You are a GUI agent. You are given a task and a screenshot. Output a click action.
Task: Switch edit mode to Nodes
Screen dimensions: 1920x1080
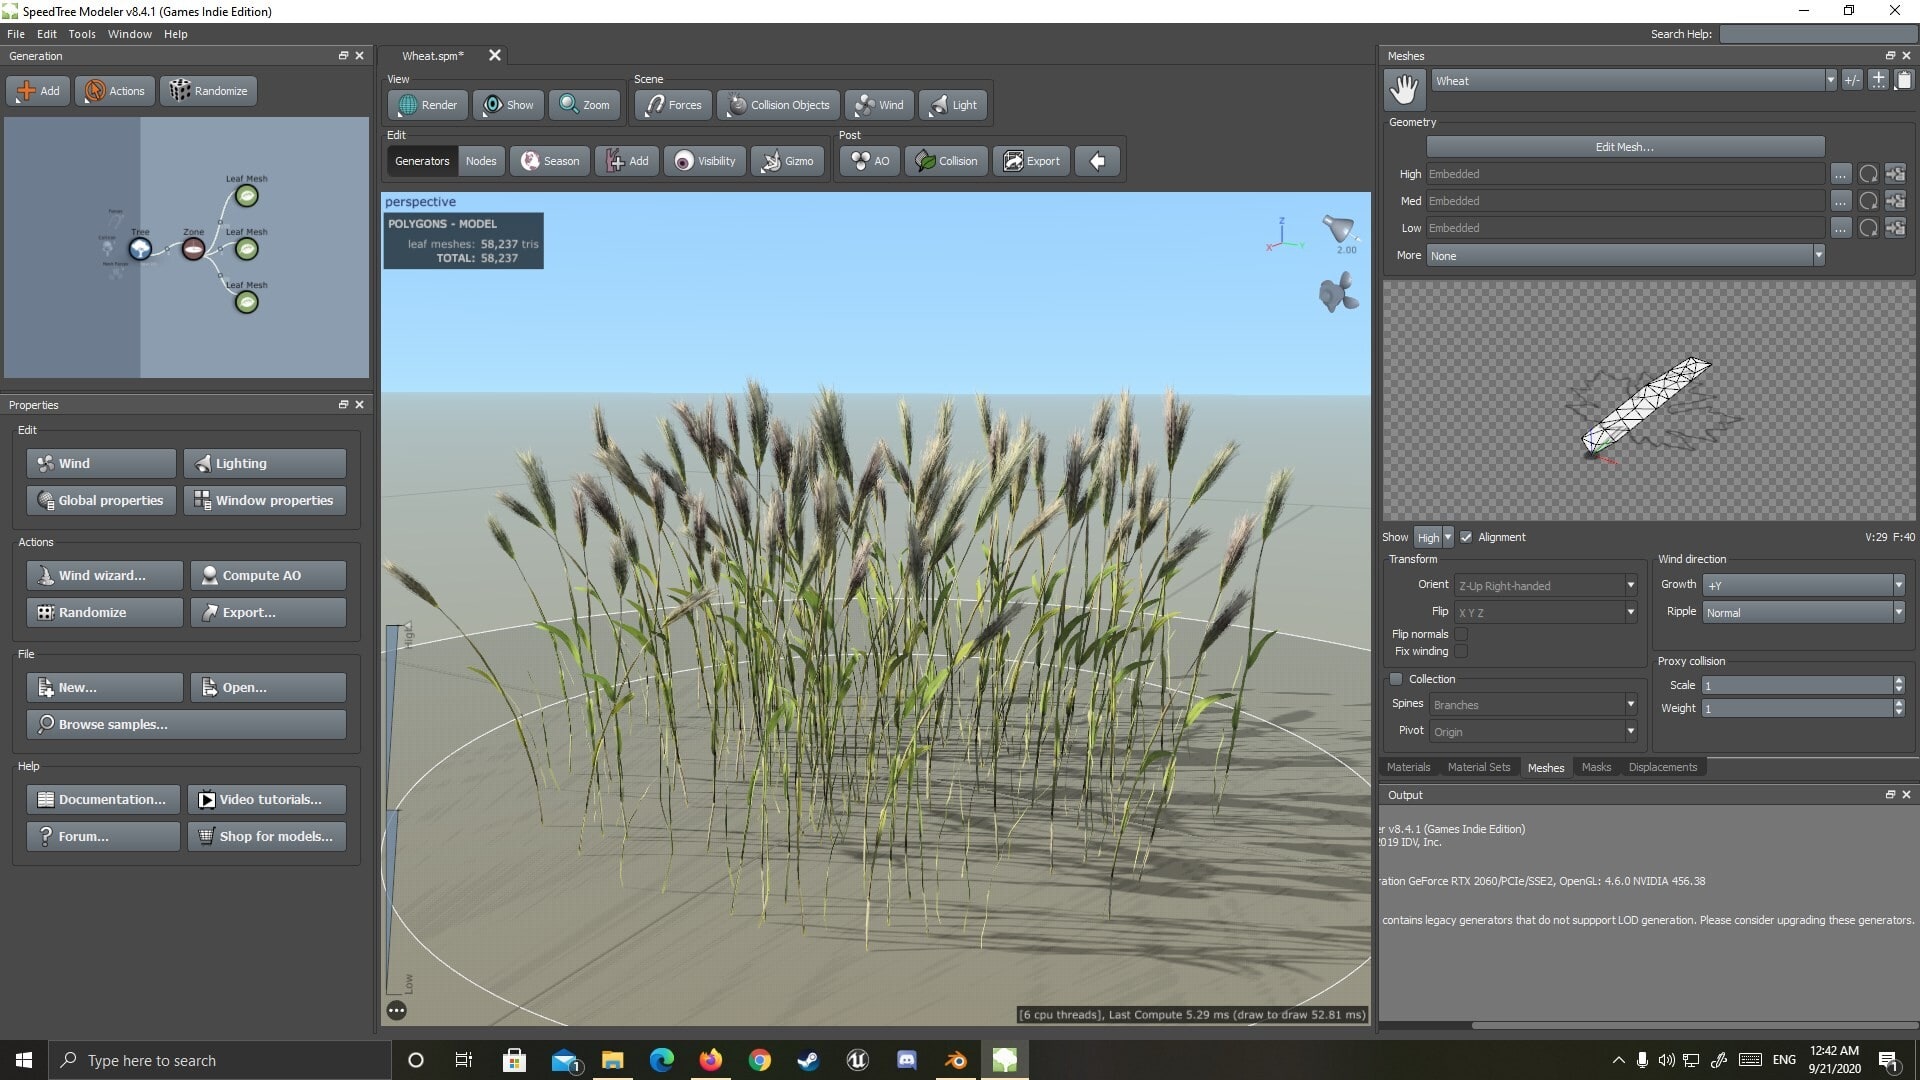point(481,161)
